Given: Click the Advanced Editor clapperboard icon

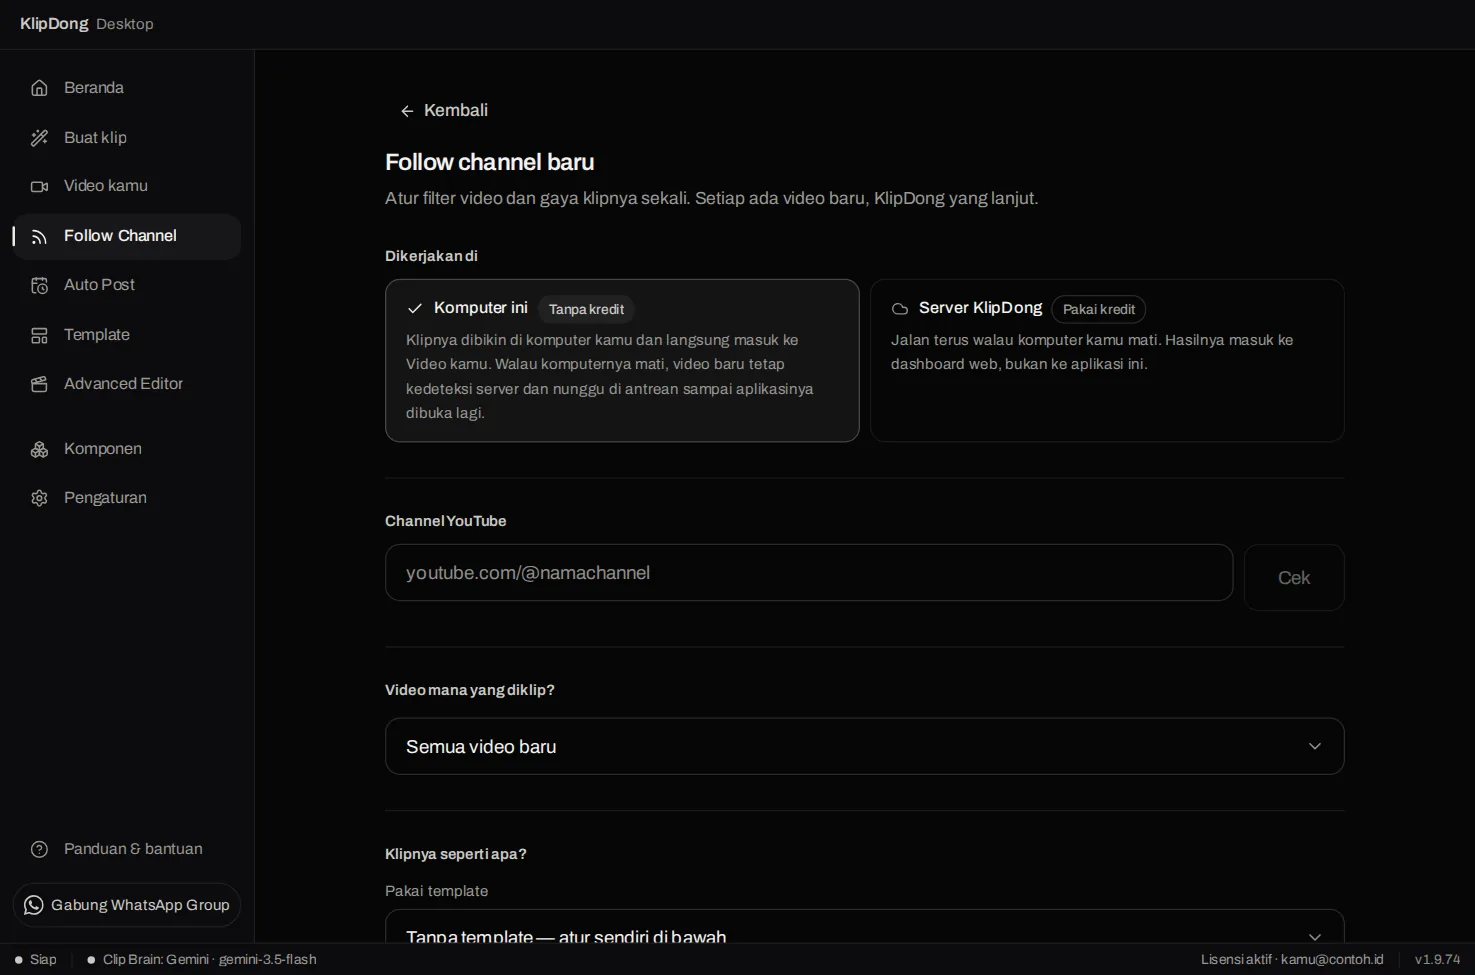Looking at the screenshot, I should click(39, 384).
